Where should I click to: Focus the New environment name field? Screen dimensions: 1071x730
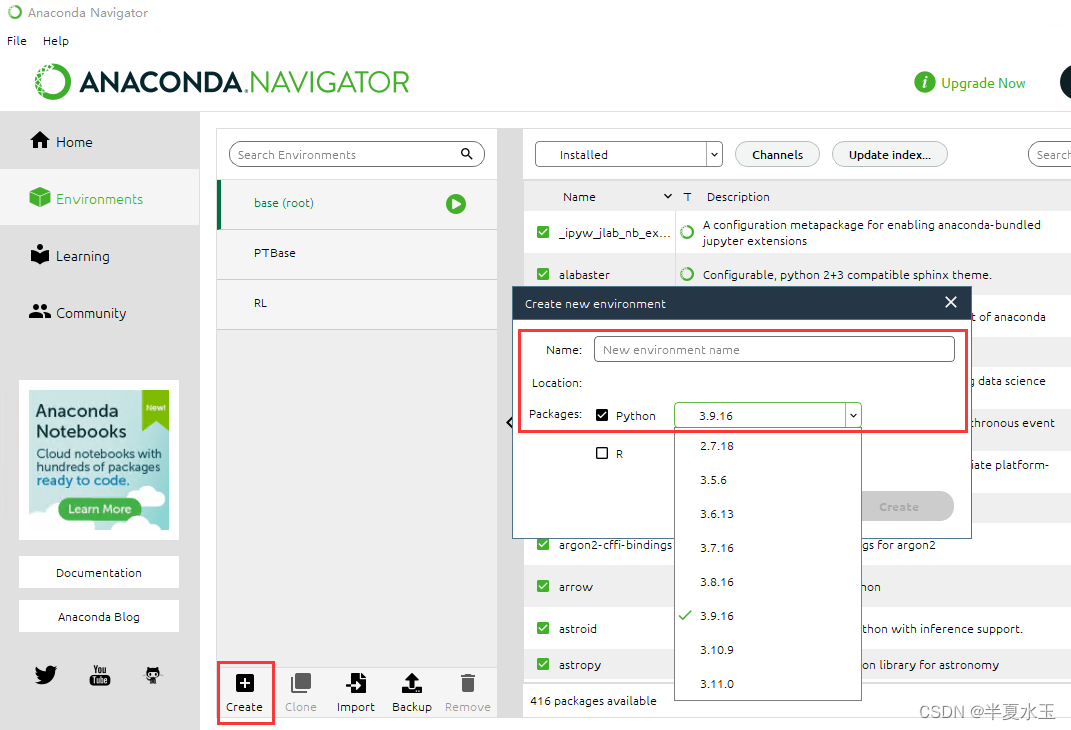click(774, 350)
